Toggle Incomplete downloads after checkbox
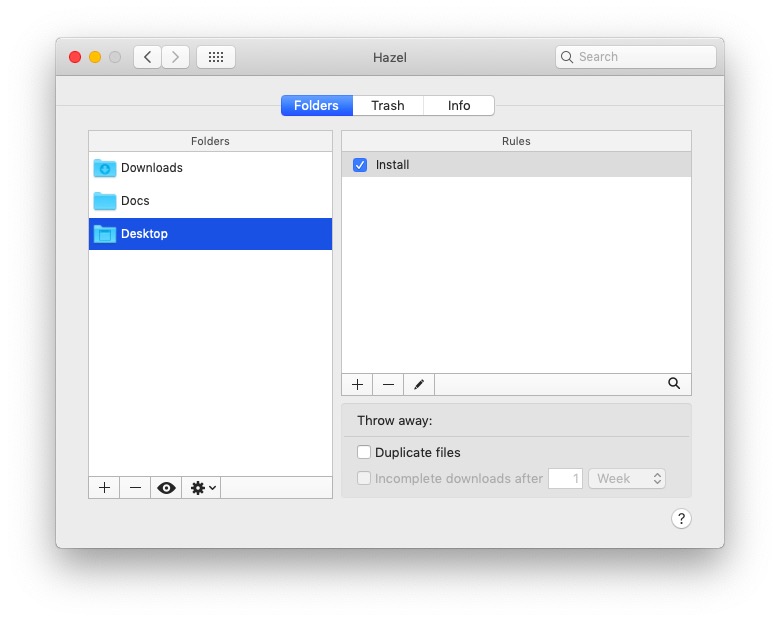This screenshot has height=622, width=780. [364, 478]
